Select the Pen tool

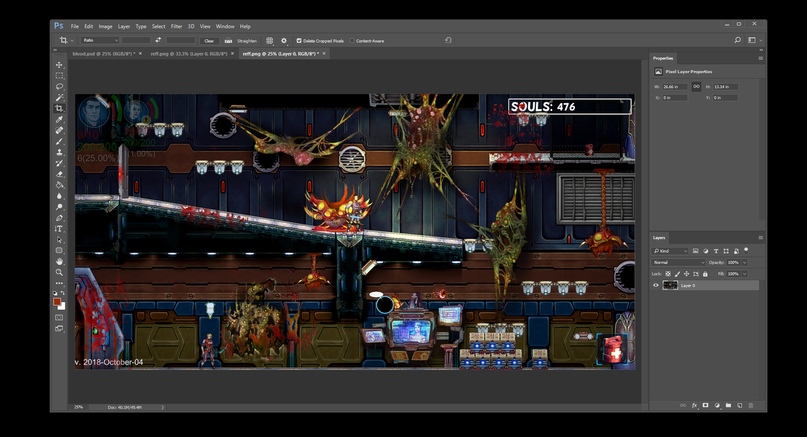[59, 218]
